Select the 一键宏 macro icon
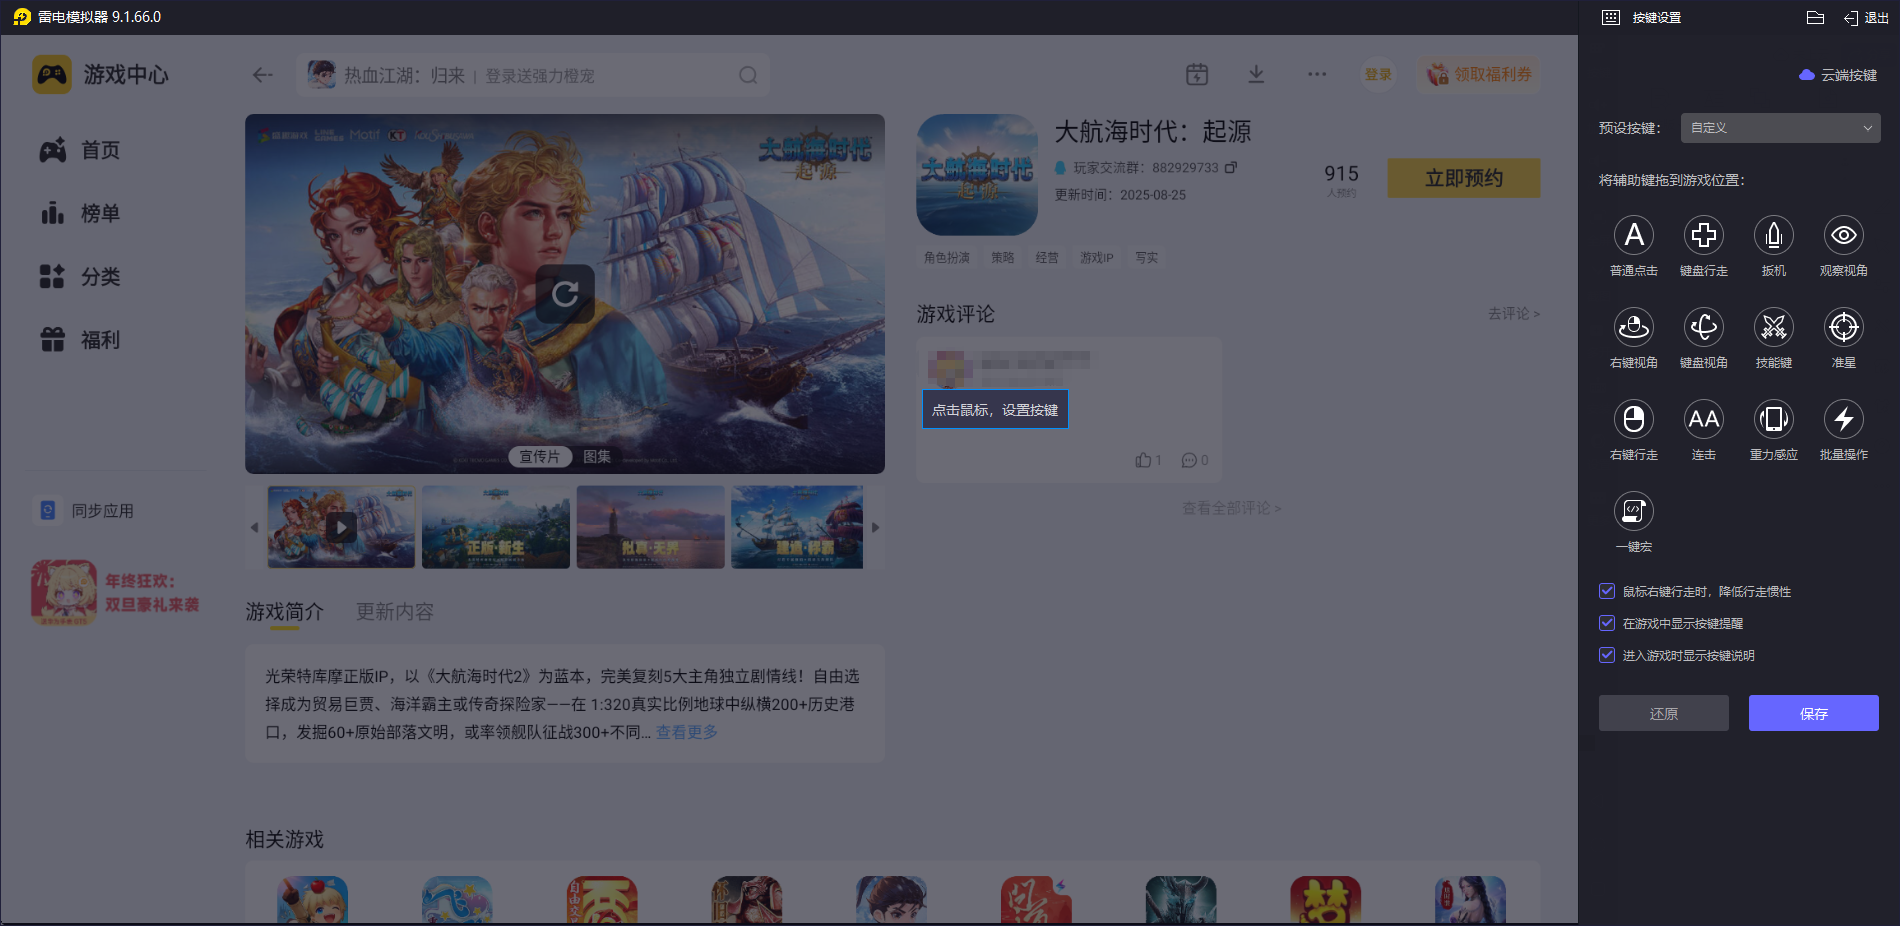Image resolution: width=1900 pixels, height=926 pixels. [x=1634, y=511]
